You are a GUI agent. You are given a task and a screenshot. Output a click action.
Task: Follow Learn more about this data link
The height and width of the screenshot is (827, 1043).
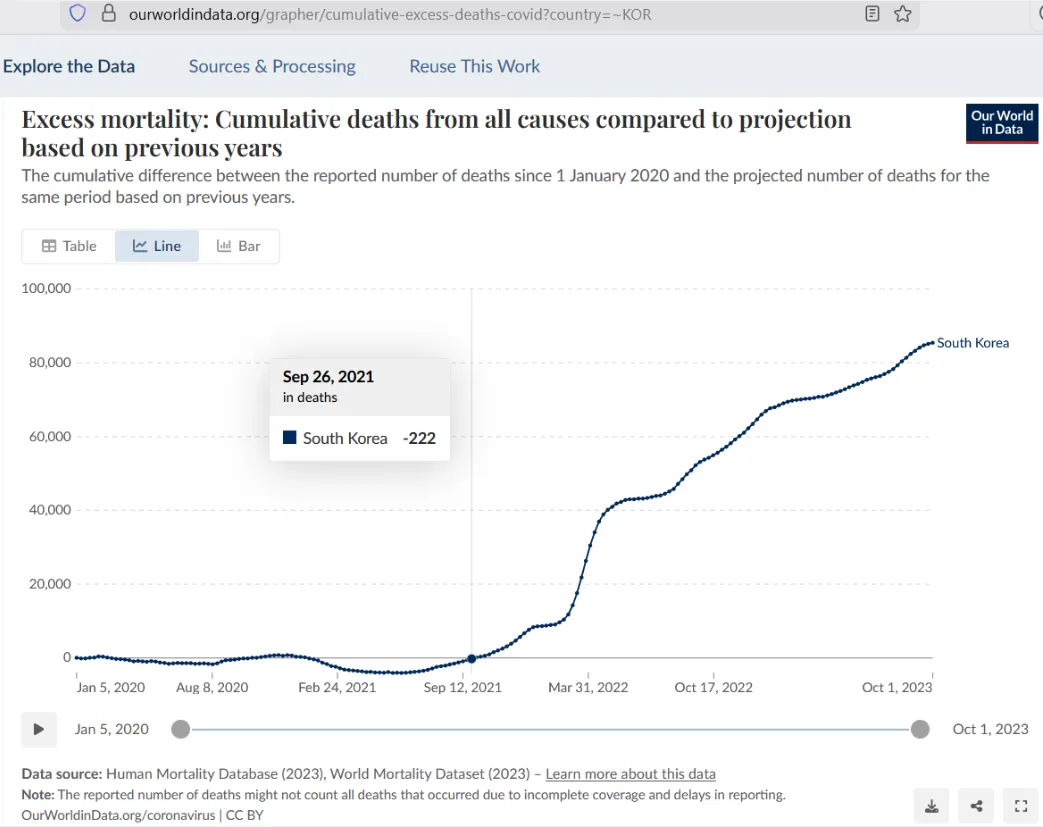(x=631, y=774)
